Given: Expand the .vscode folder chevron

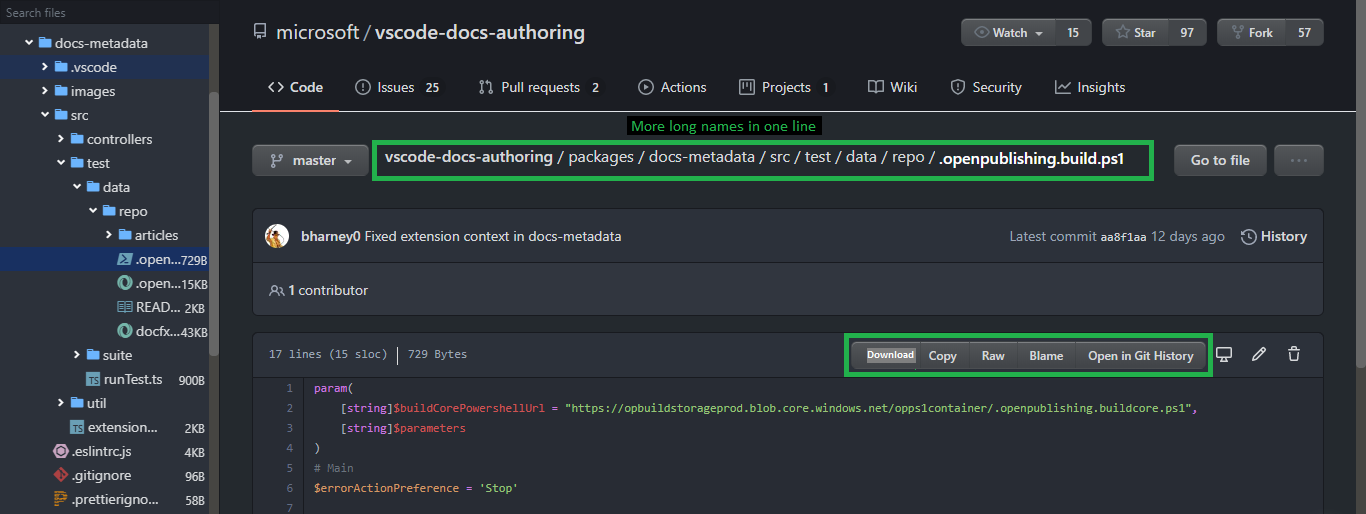Looking at the screenshot, I should pyautogui.click(x=45, y=67).
